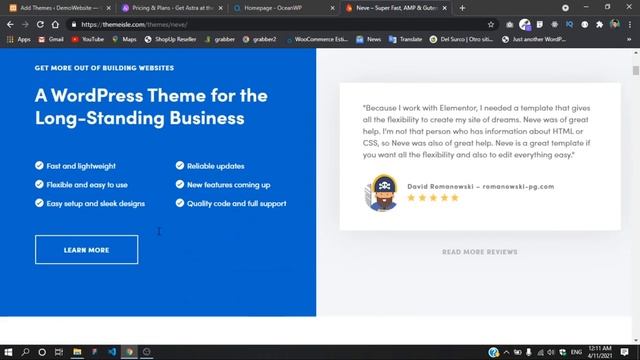Viewport: 640px width, 360px height.
Task: Open the notification action center
Action: 624,352
